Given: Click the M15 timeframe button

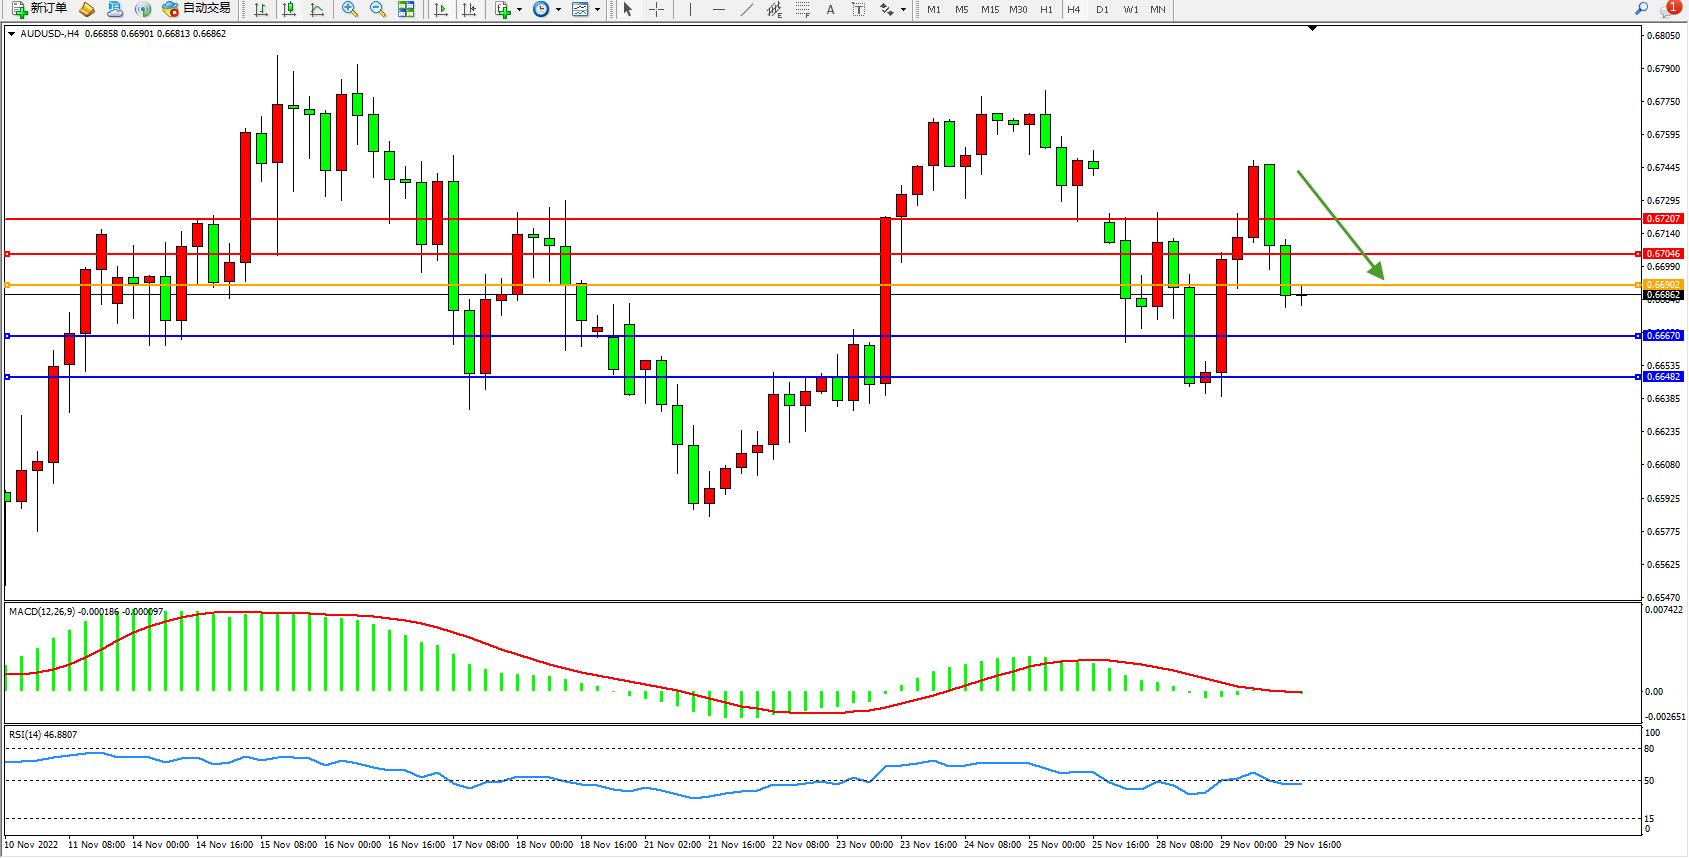Looking at the screenshot, I should click(x=989, y=9).
